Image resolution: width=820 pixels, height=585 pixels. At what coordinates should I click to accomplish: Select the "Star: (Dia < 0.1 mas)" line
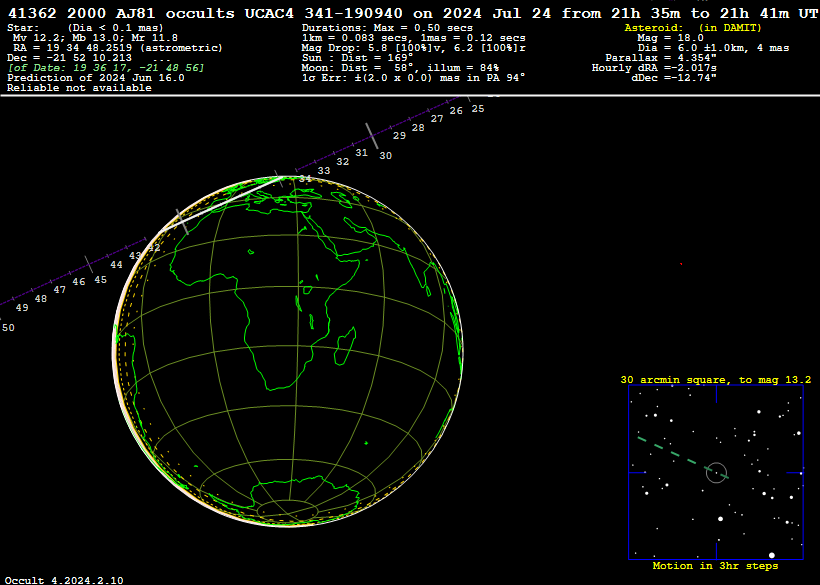pyautogui.click(x=85, y=28)
